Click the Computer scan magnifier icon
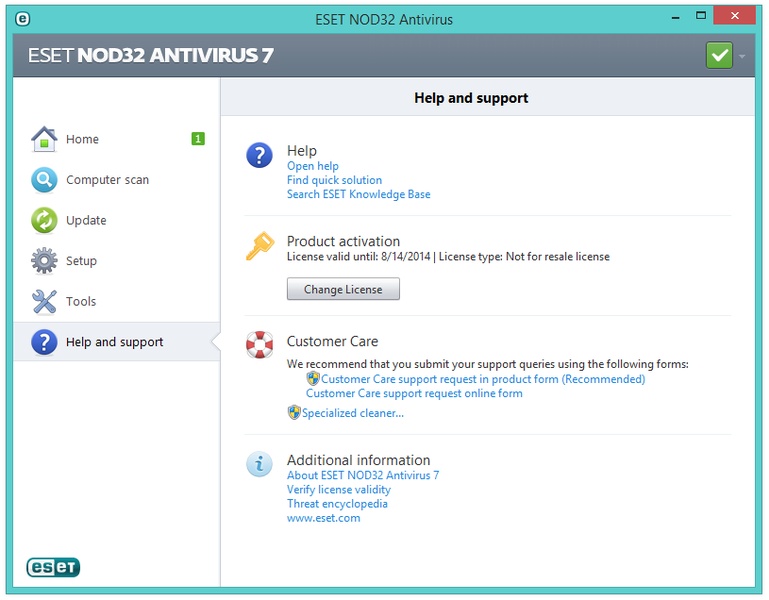Viewport: 769px width, 600px height. (x=44, y=180)
